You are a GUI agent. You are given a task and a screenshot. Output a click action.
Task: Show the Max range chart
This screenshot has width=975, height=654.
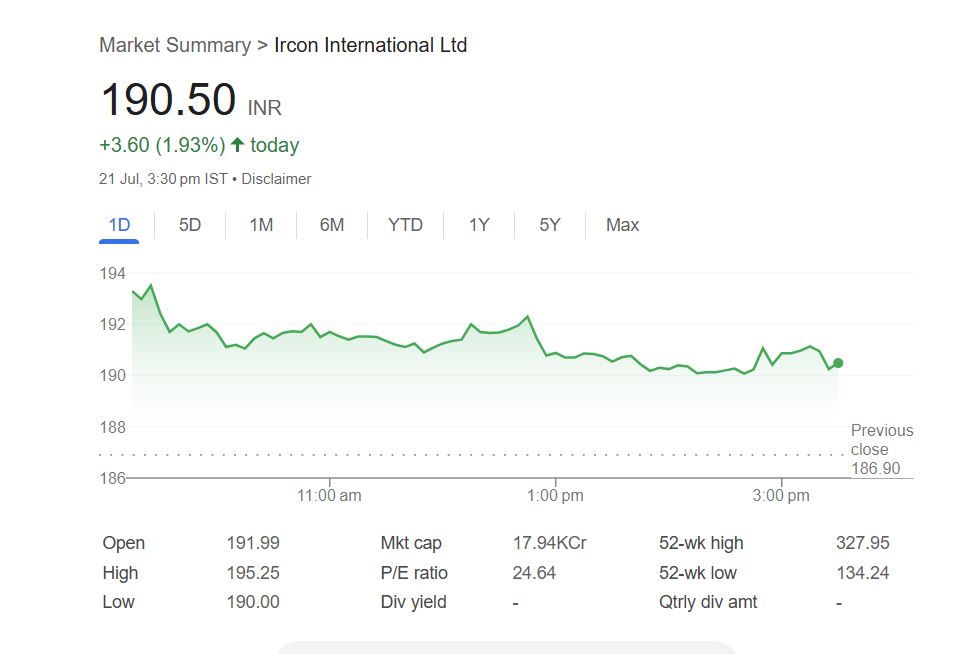click(x=622, y=225)
